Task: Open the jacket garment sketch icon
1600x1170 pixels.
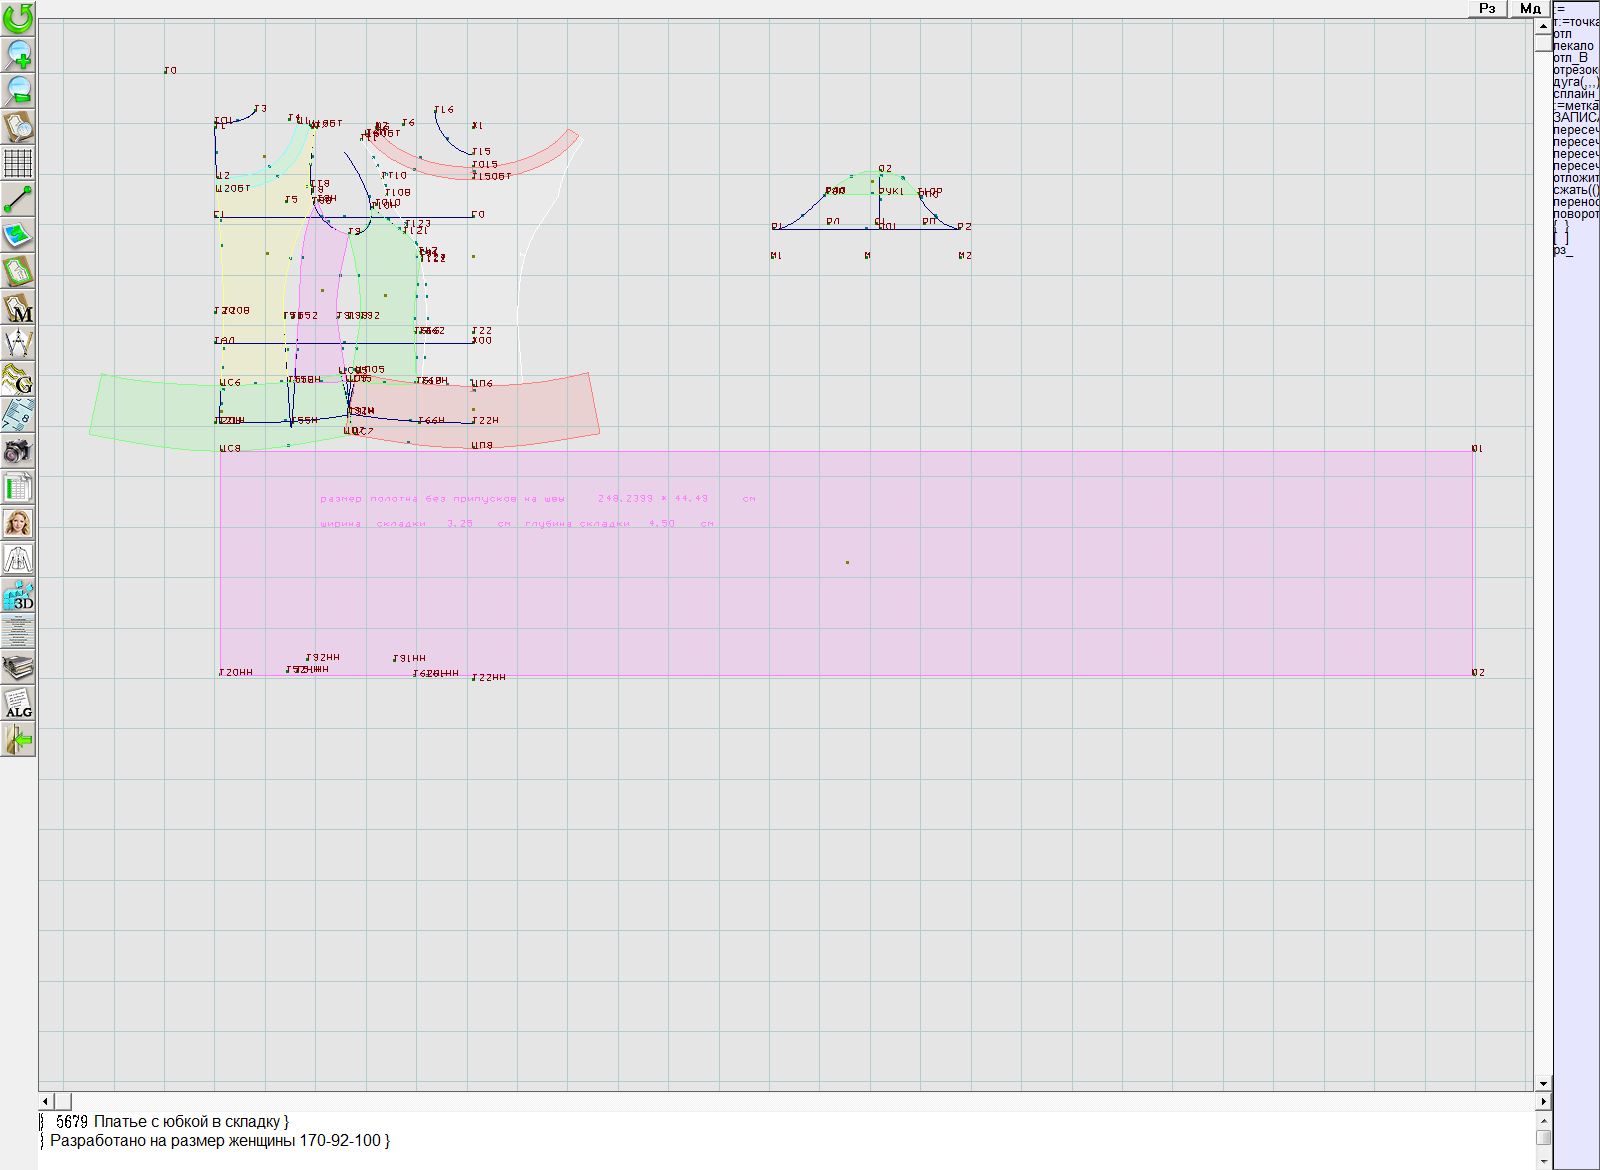Action: [x=18, y=559]
